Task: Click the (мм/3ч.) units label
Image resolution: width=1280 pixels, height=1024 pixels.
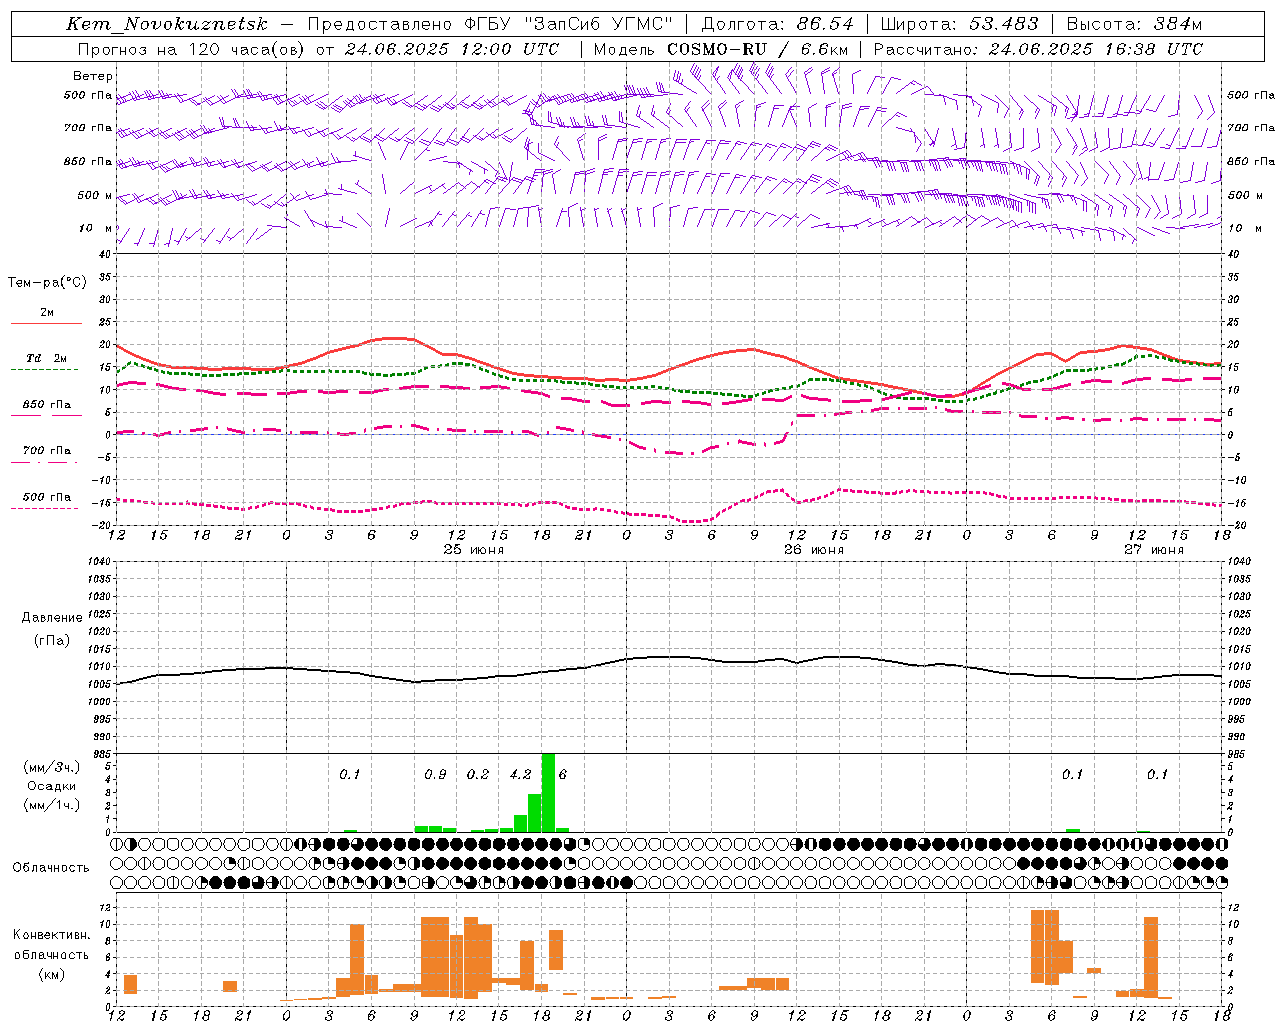Action: click(x=51, y=767)
